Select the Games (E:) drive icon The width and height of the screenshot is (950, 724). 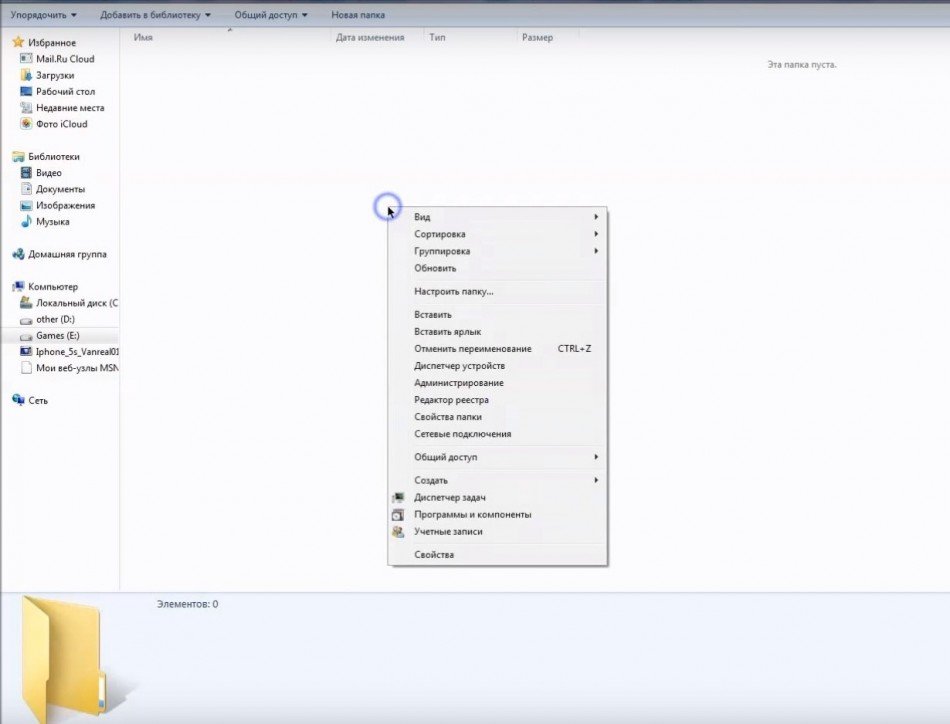[27, 336]
